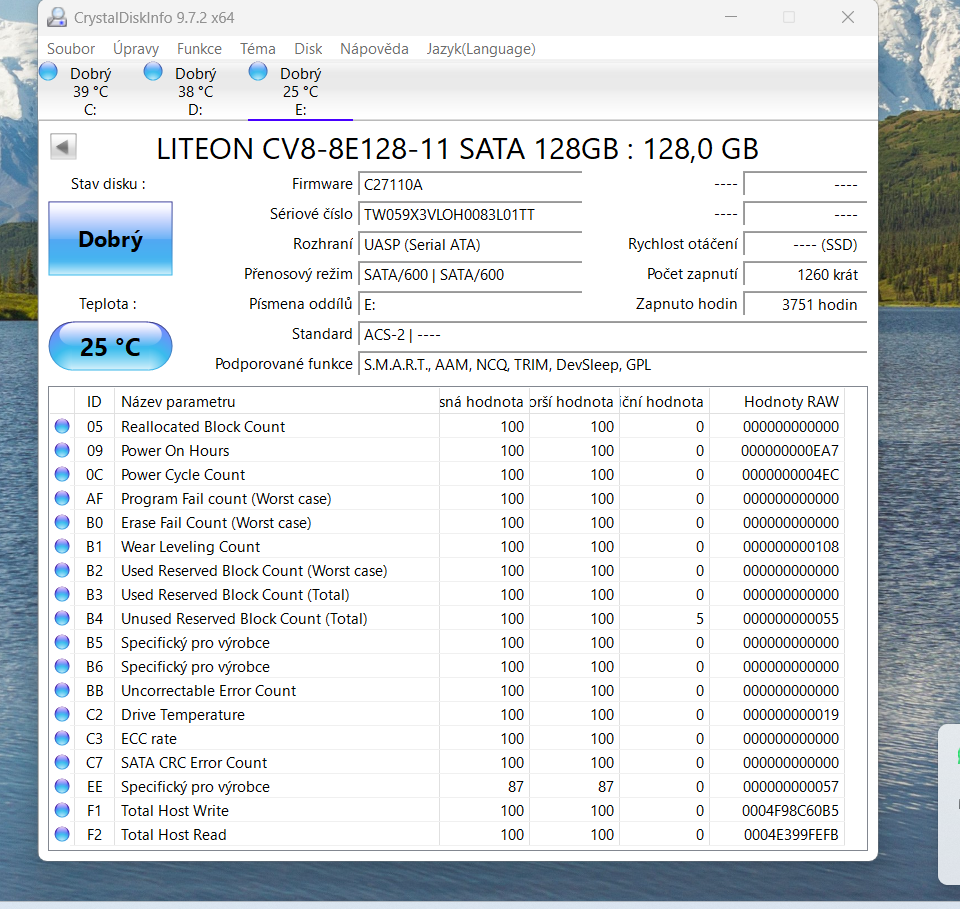Click the blue indicator beside Drive Temperature

pyautogui.click(x=61, y=714)
